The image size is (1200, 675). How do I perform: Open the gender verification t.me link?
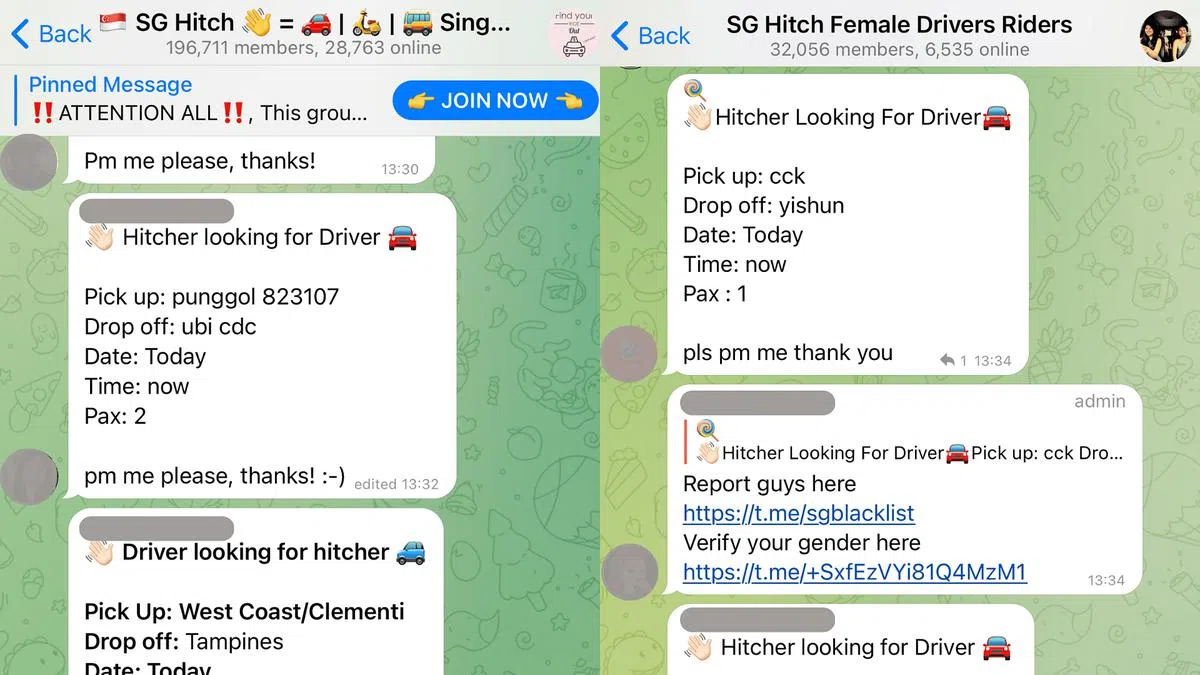click(x=854, y=572)
